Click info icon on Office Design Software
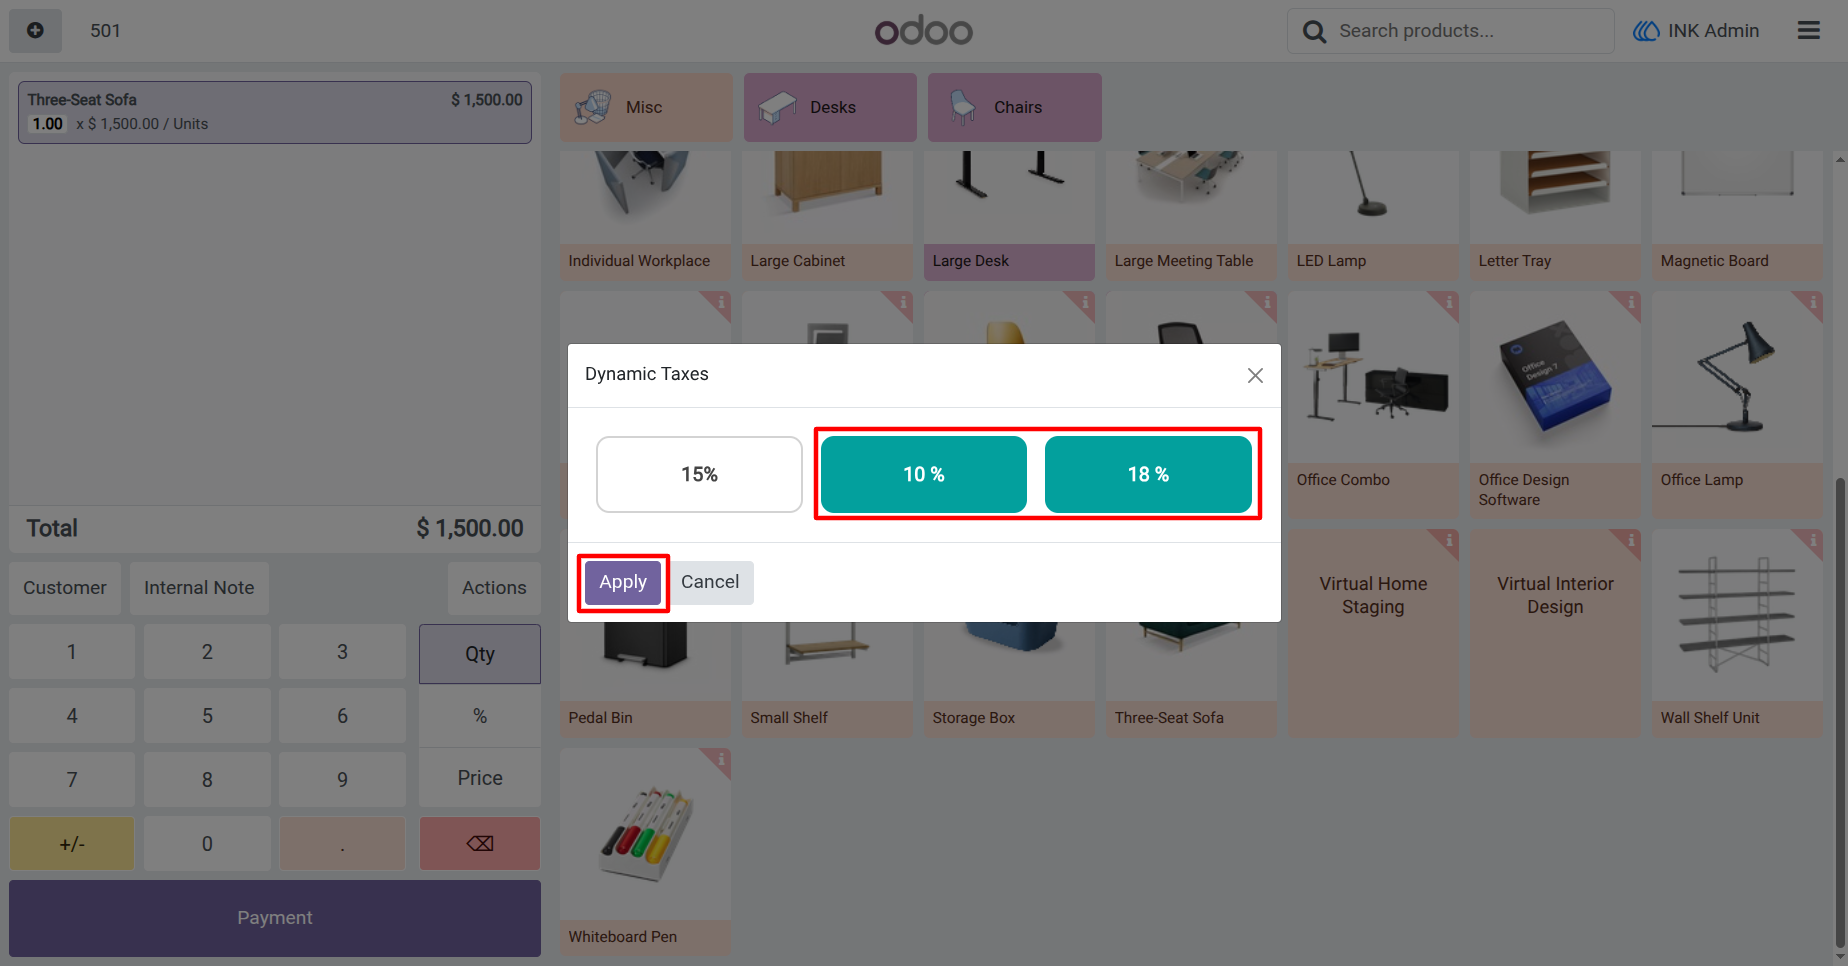The image size is (1848, 966). pos(1630,302)
